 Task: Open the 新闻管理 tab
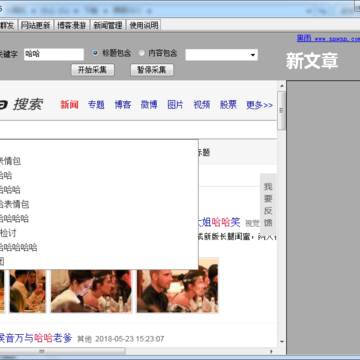click(x=108, y=25)
